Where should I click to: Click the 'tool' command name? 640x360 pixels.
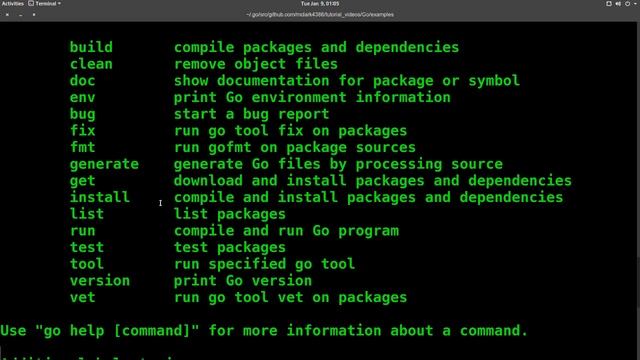pyautogui.click(x=87, y=264)
